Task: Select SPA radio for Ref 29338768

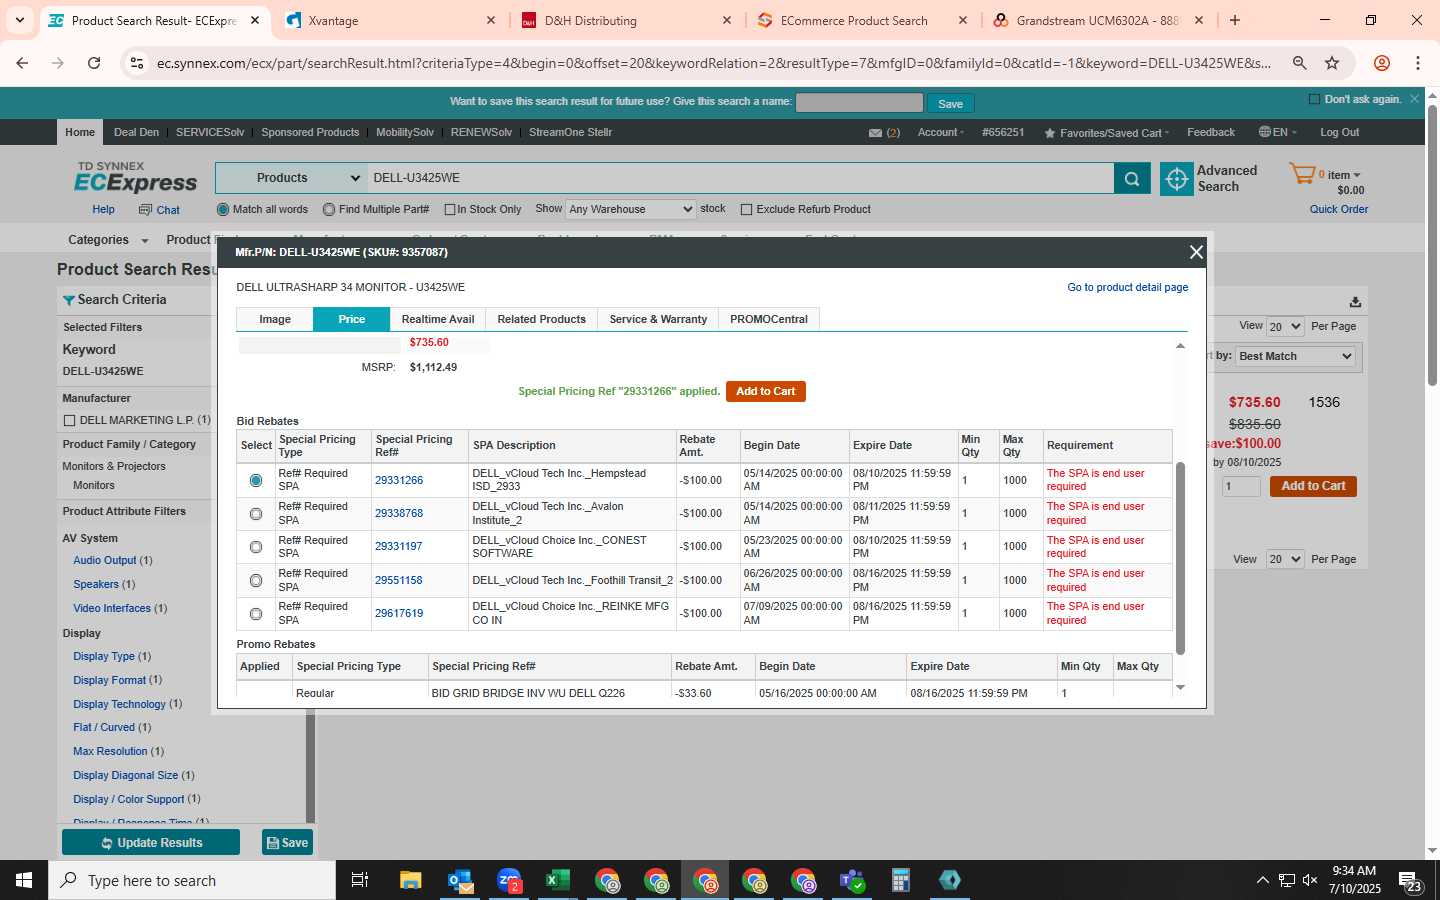Action: point(256,514)
